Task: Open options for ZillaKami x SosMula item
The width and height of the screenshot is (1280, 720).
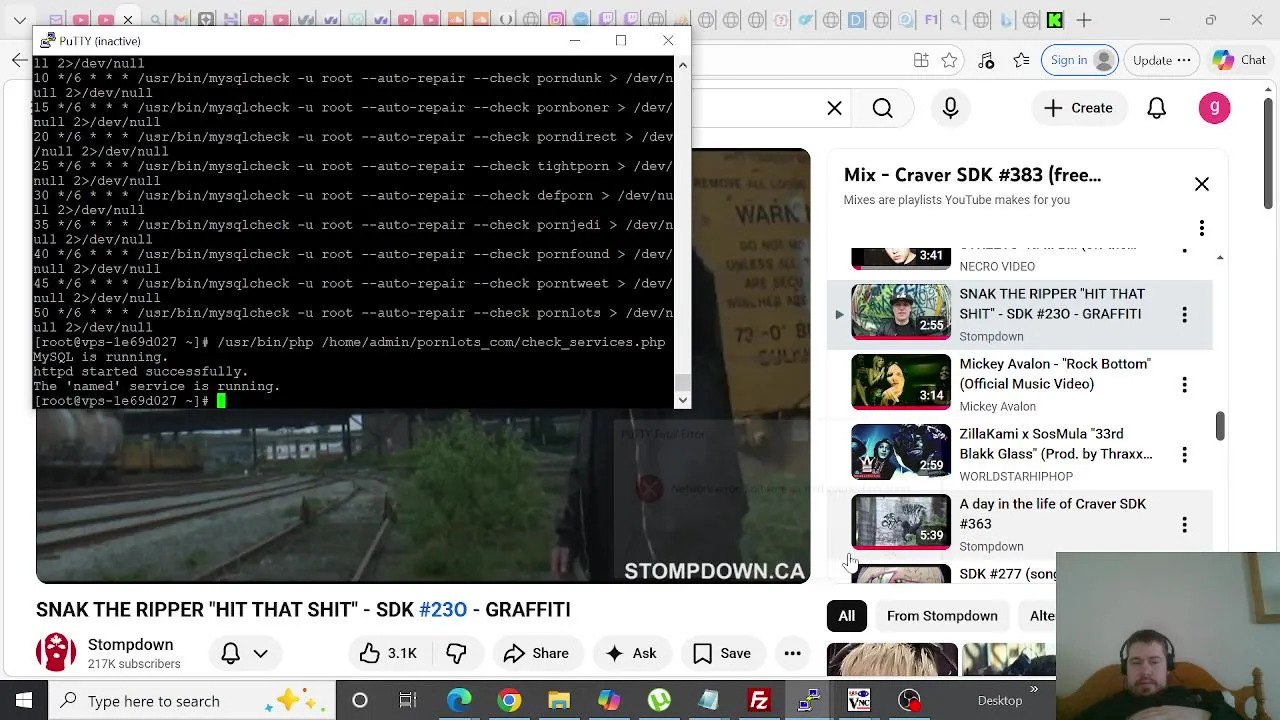Action: (1184, 454)
